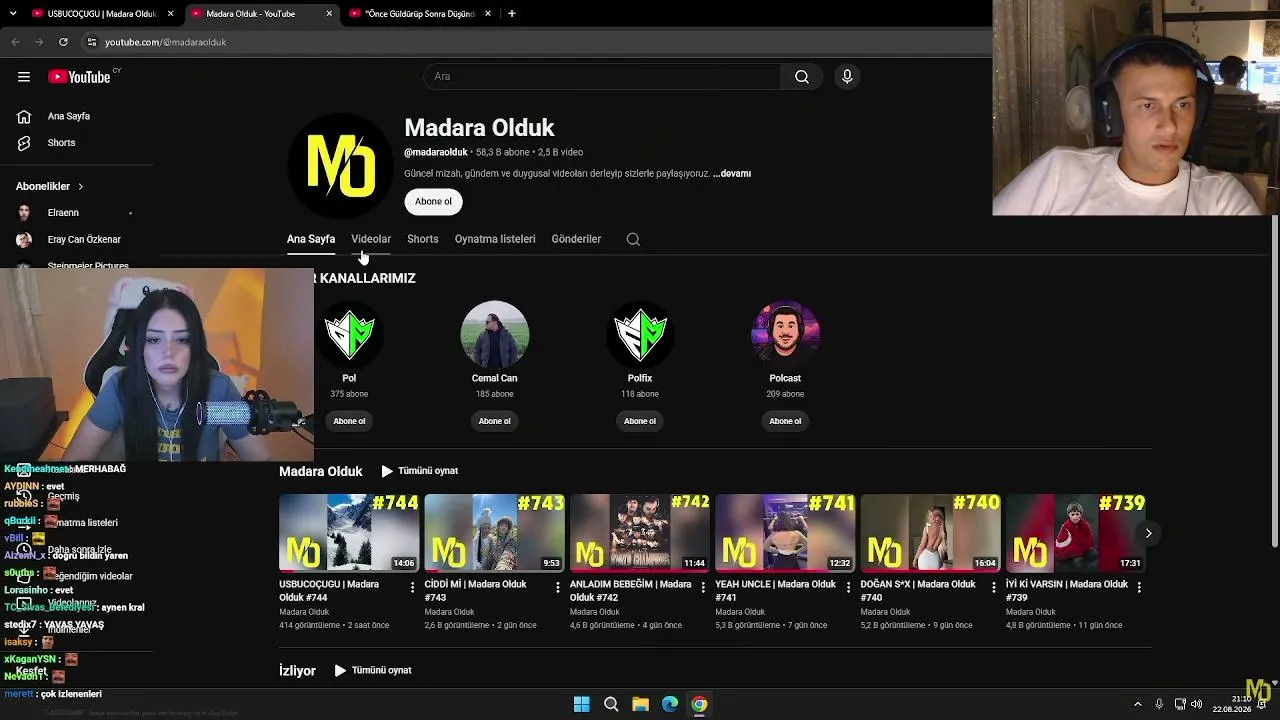The width and height of the screenshot is (1280, 720).
Task: Switch to the Önce Güldürüp Sonra Düşünd tab
Action: [x=421, y=14]
